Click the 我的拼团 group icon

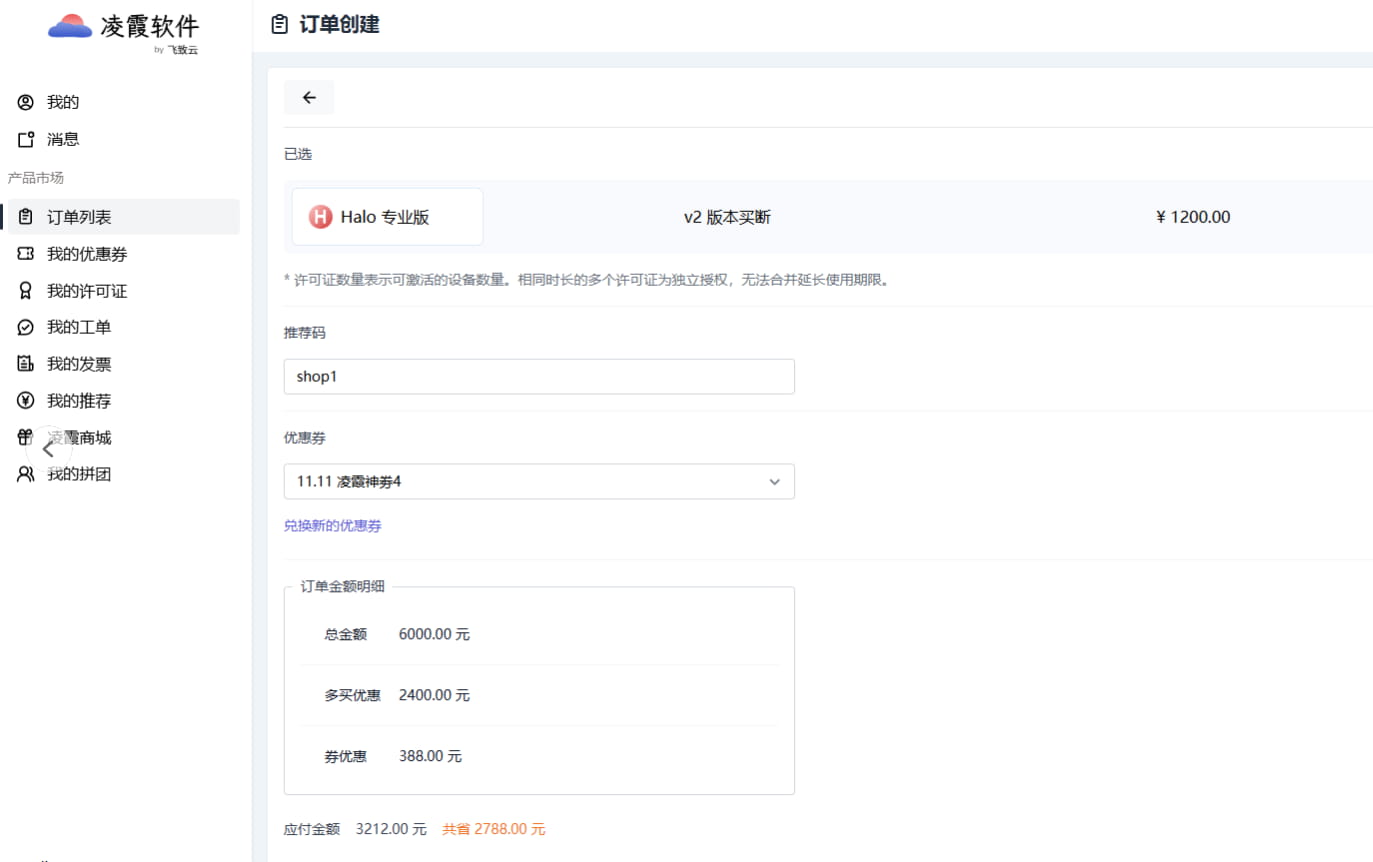point(26,474)
